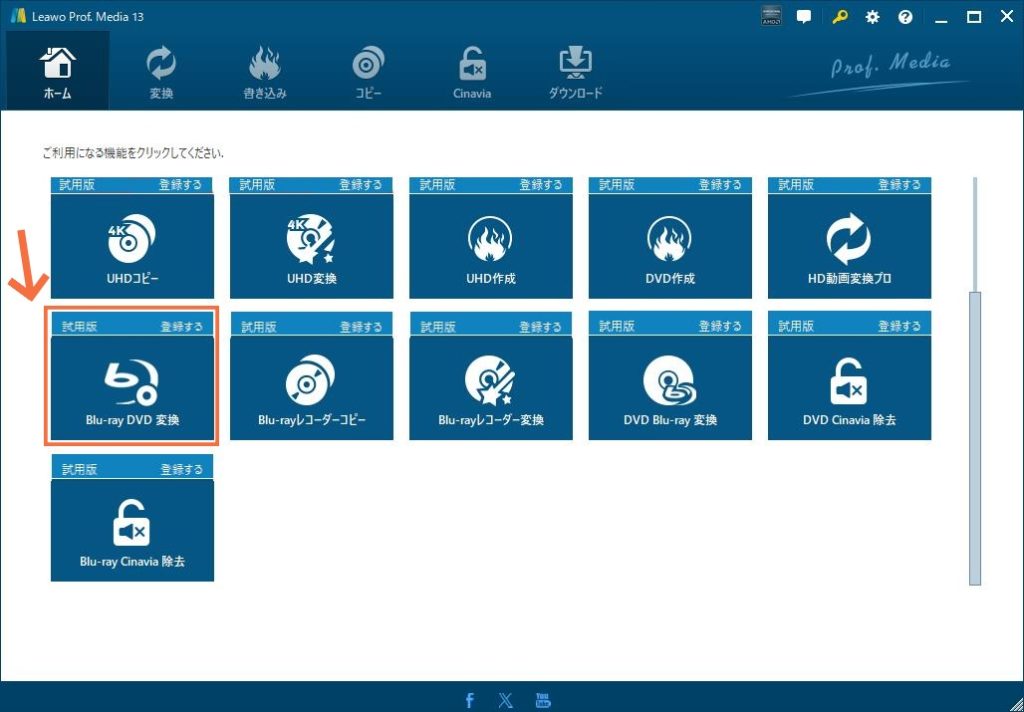Click the AMD GPU acceleration icon
The image size is (1024, 712).
772,17
